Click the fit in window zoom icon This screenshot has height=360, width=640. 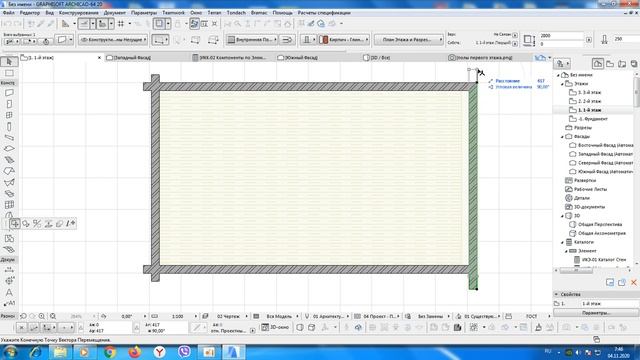pyautogui.click(x=53, y=316)
